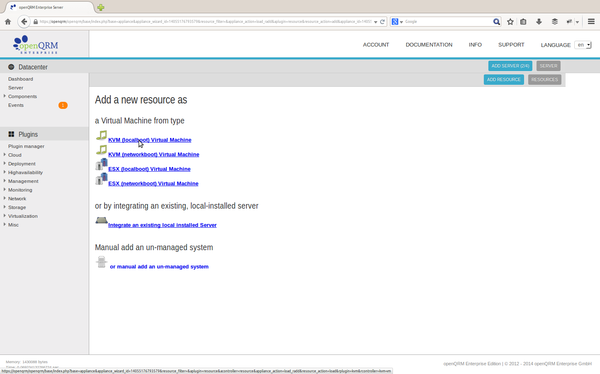Open KVM (networkboot) Virtual Machine link

(153, 155)
